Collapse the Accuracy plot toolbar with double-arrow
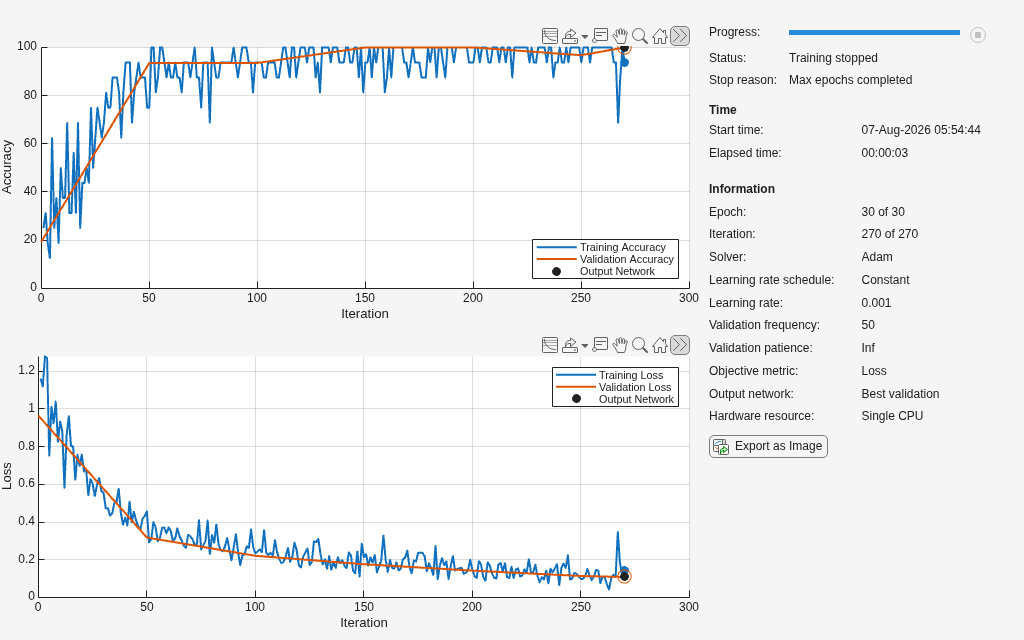The image size is (1024, 640). pos(680,36)
